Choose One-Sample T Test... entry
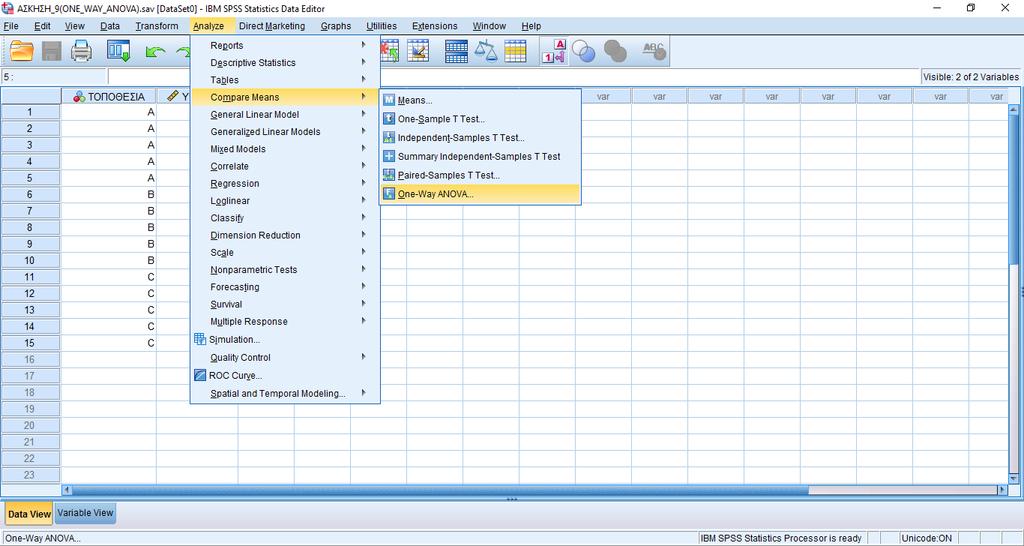The image size is (1024, 546). click(480, 120)
